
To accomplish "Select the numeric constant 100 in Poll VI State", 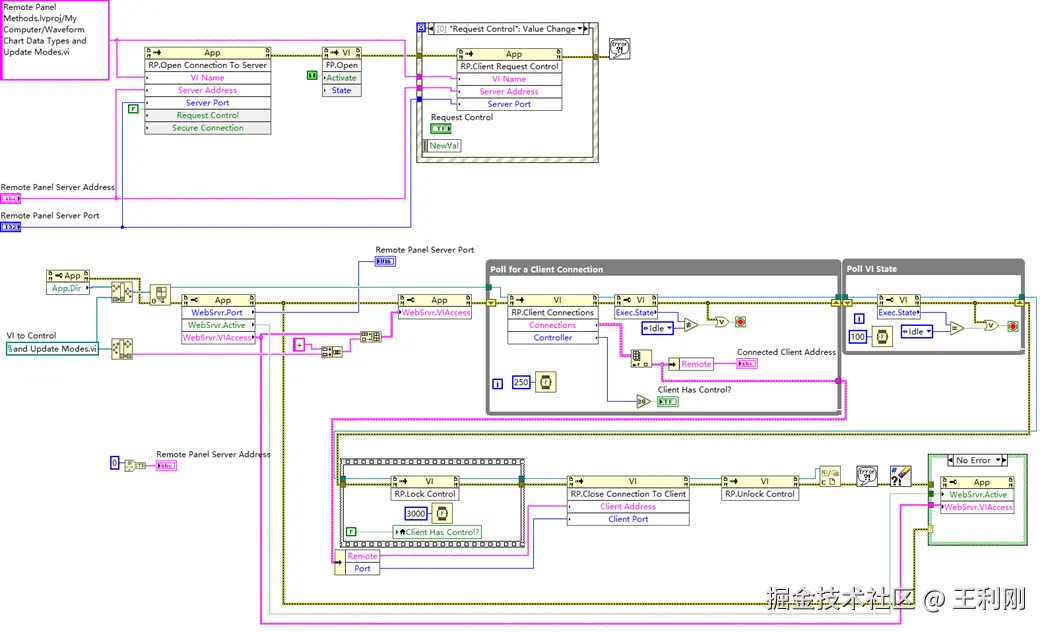I will click(x=858, y=337).
